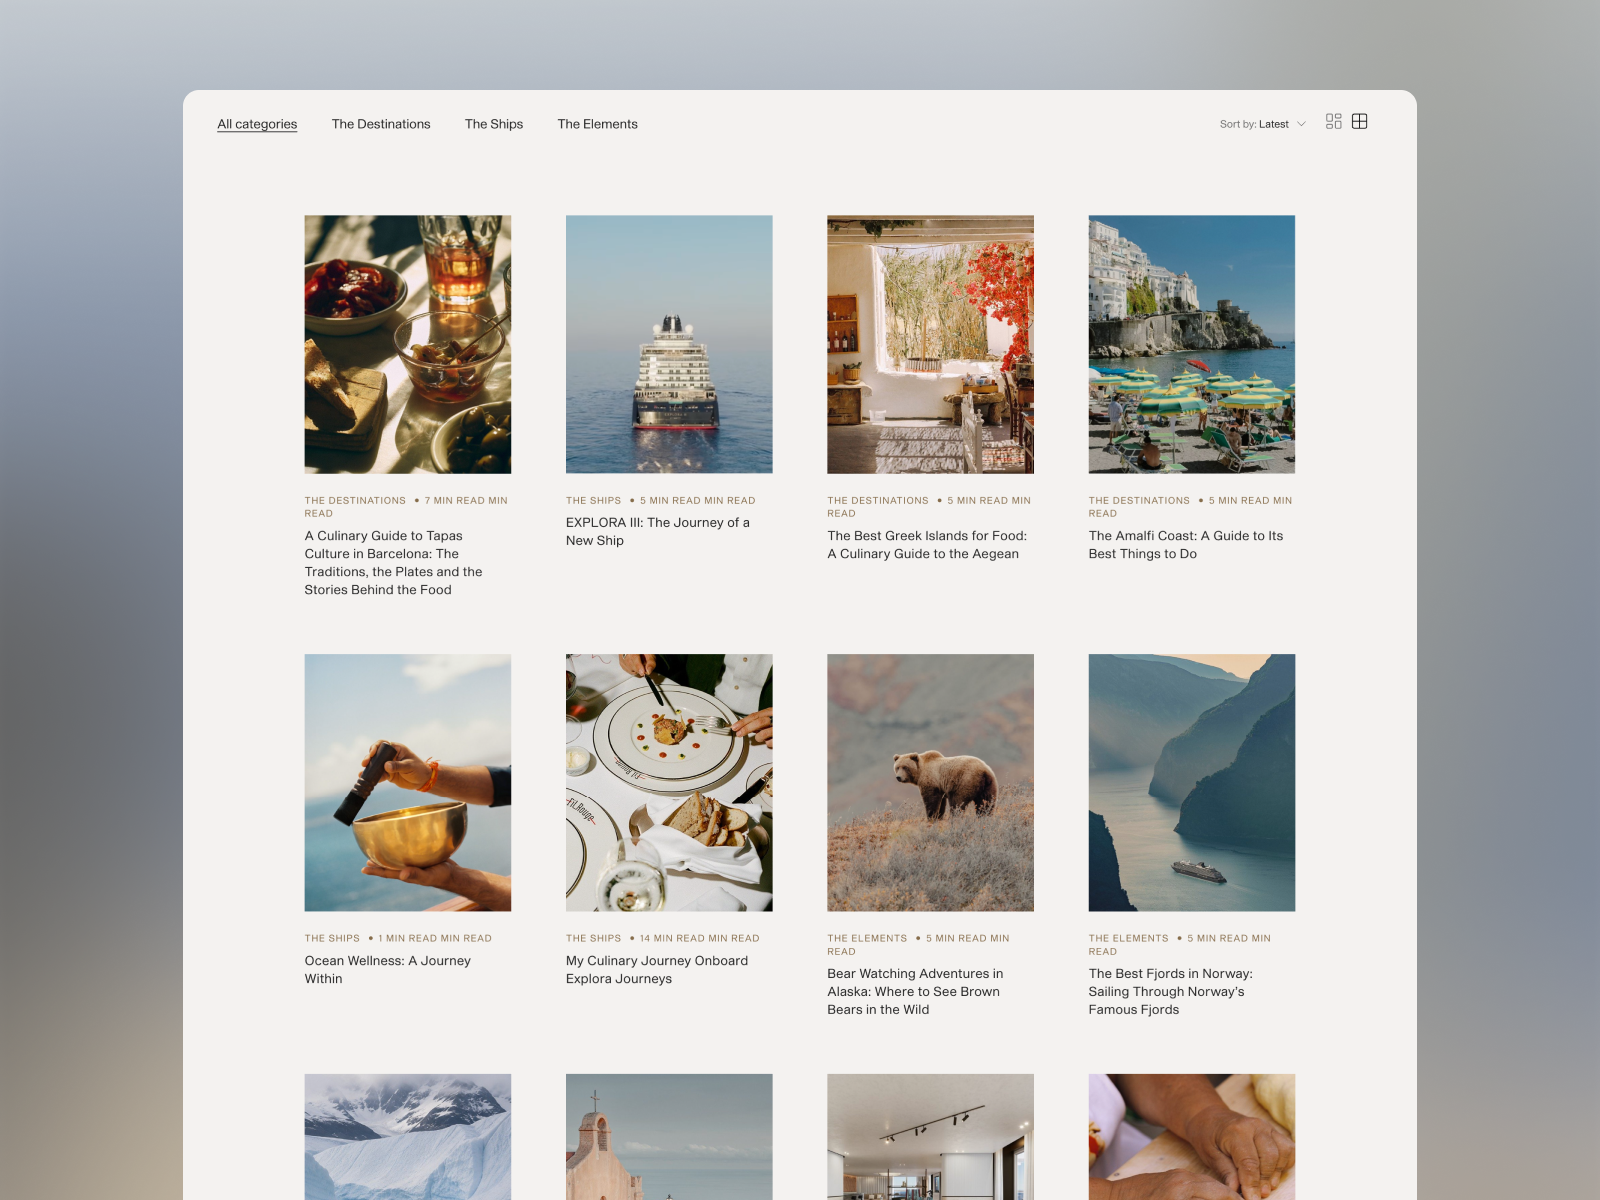Click the 7 MIN READ text

(455, 501)
